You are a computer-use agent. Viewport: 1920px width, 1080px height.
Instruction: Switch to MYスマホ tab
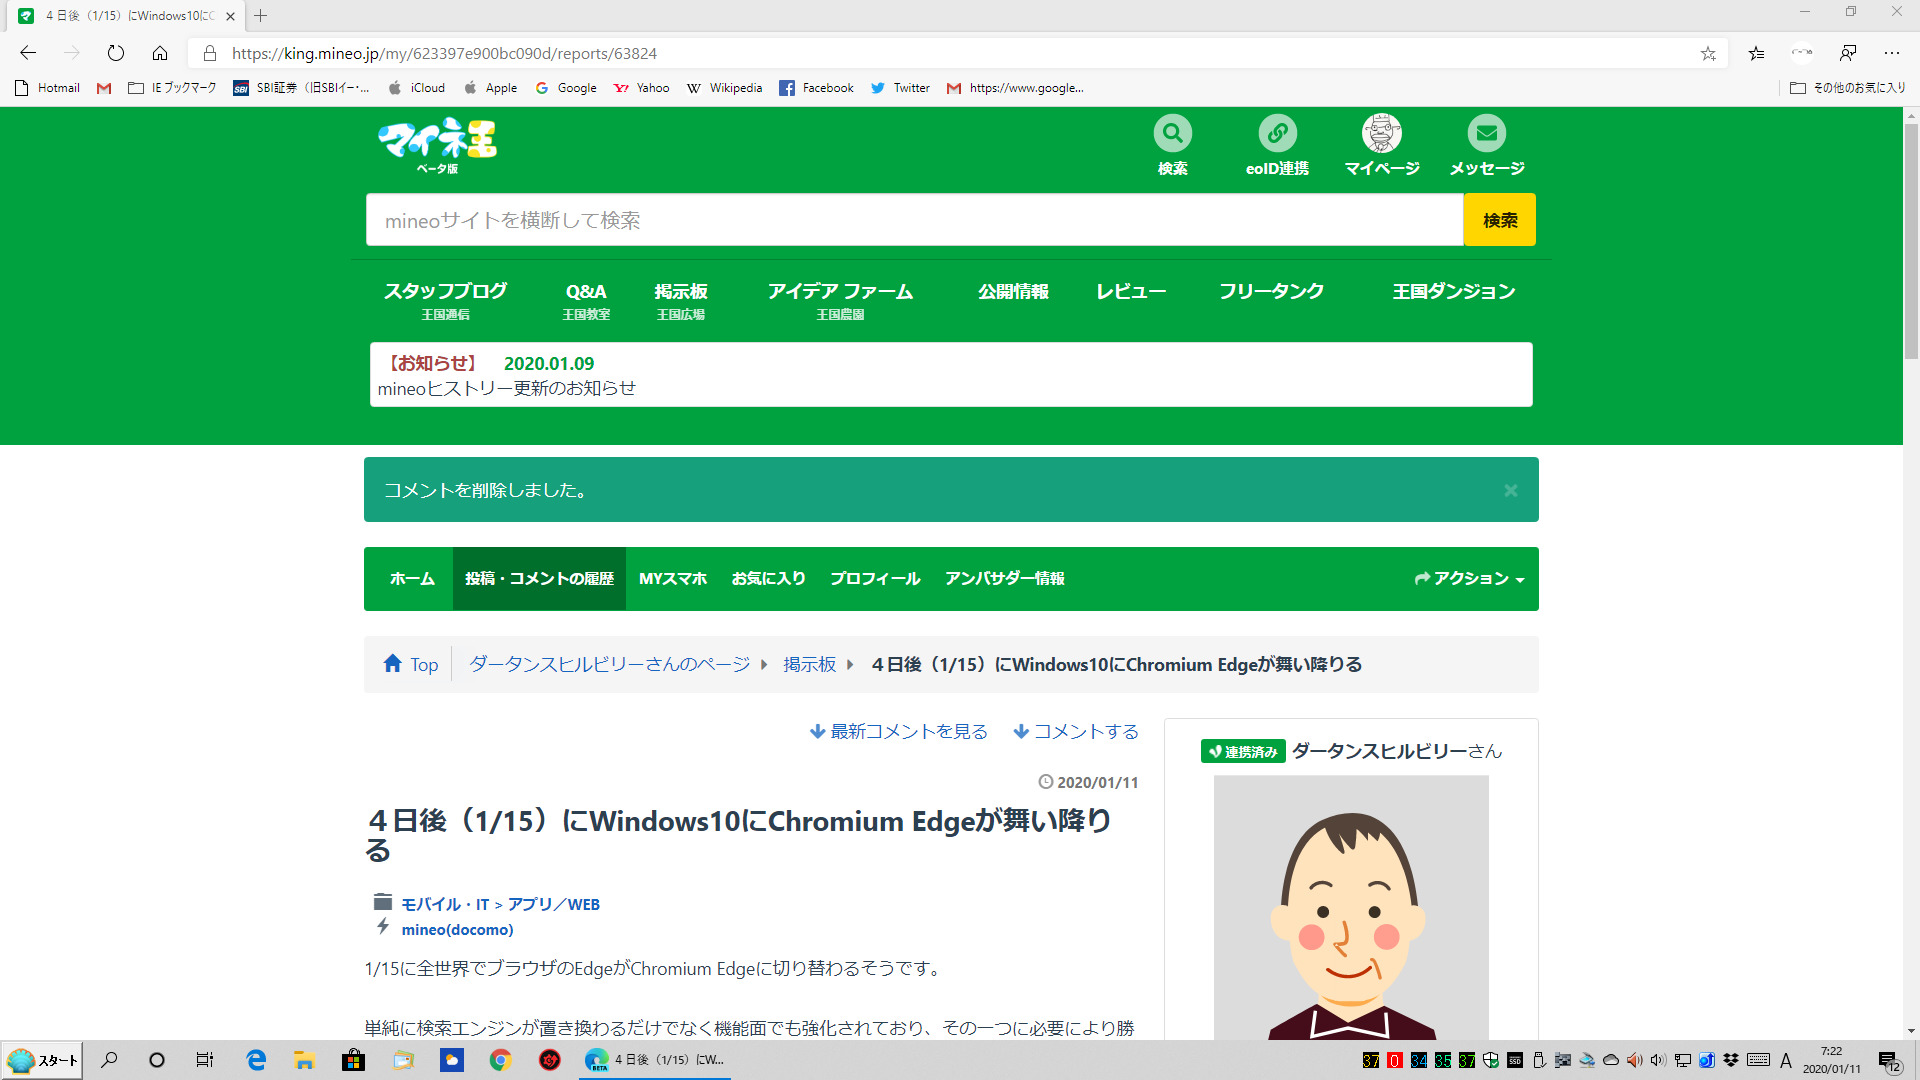(x=672, y=579)
